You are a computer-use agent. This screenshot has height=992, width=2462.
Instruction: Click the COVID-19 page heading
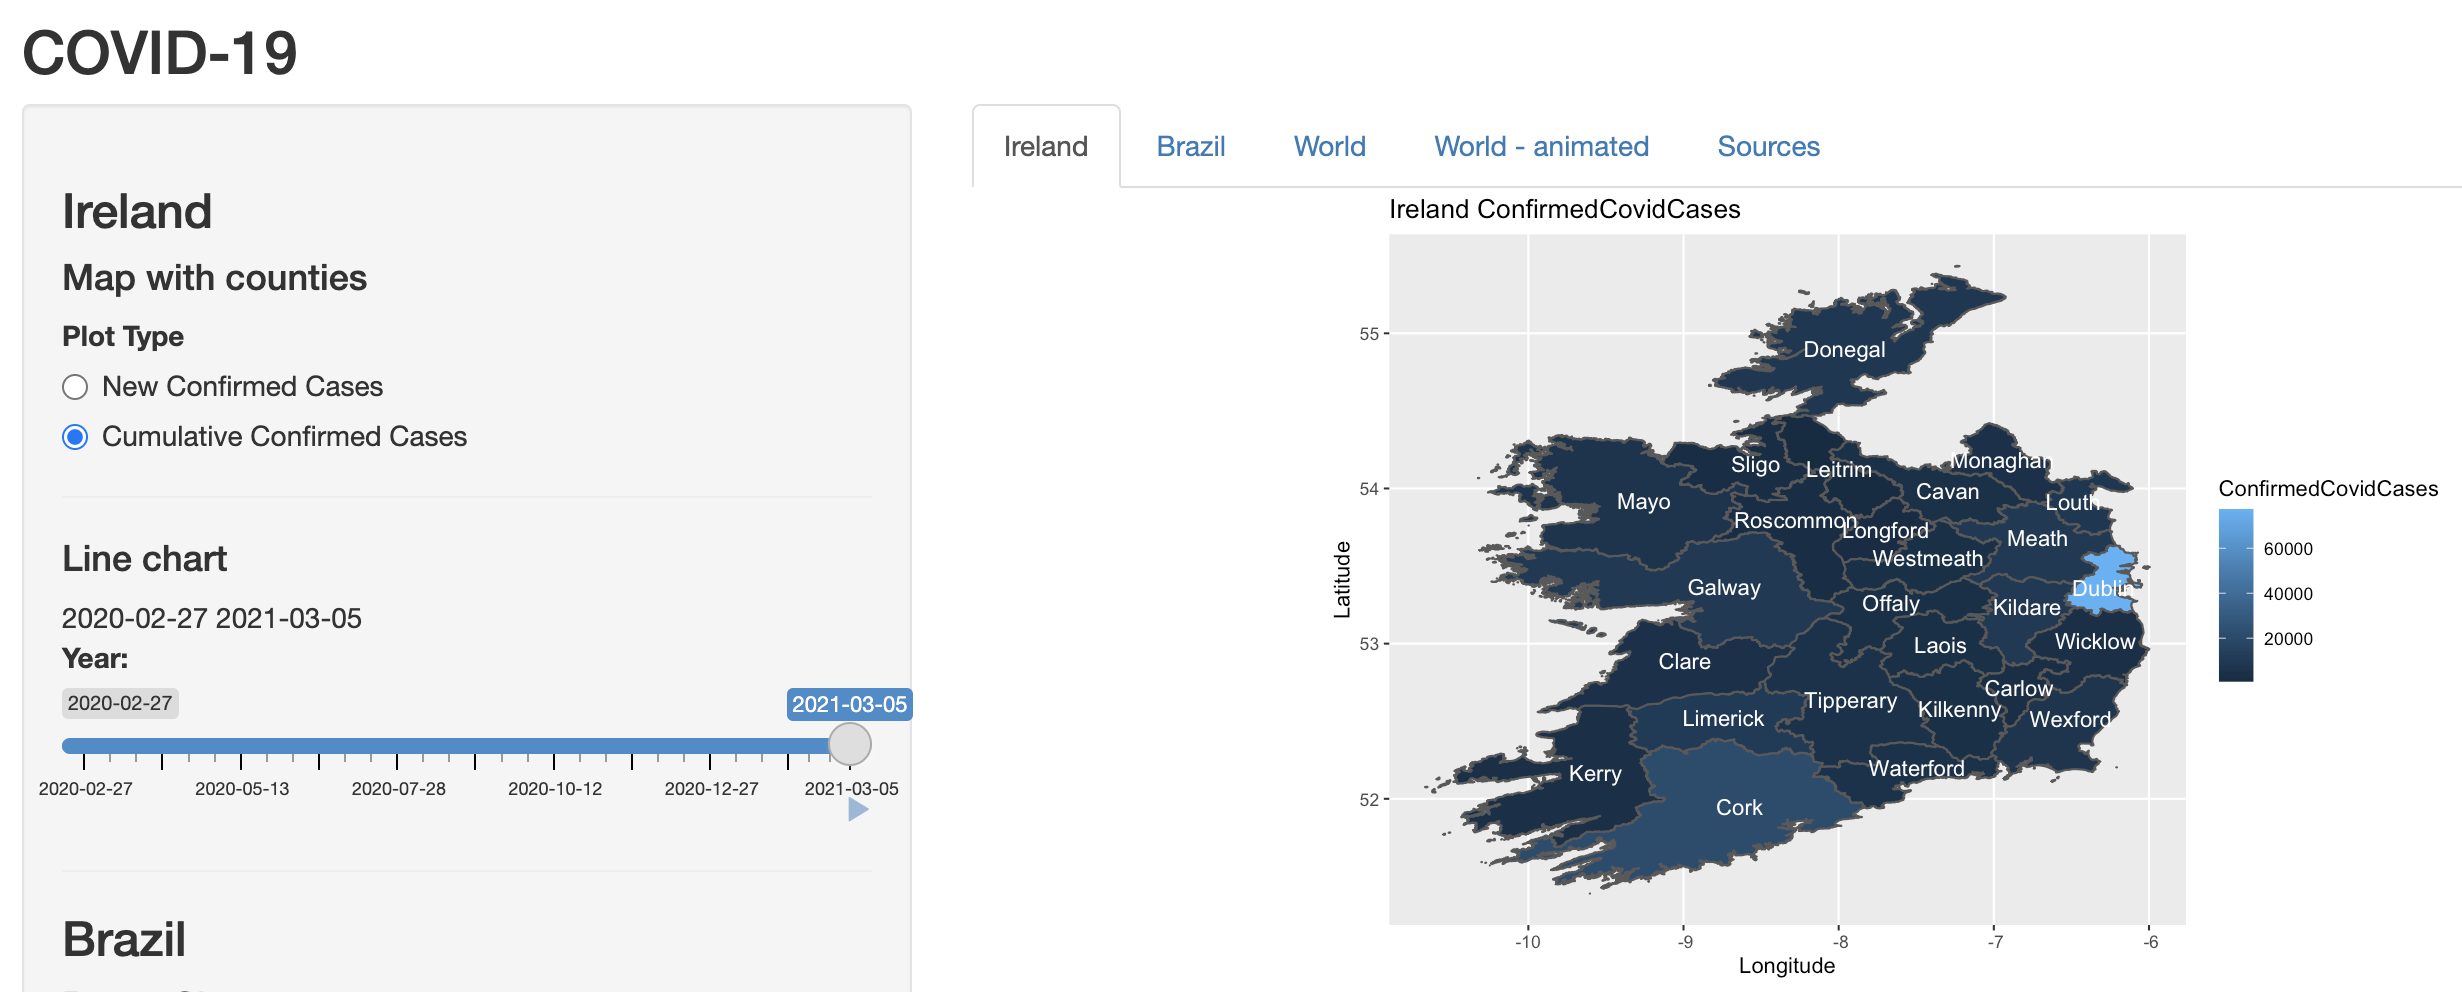160,55
